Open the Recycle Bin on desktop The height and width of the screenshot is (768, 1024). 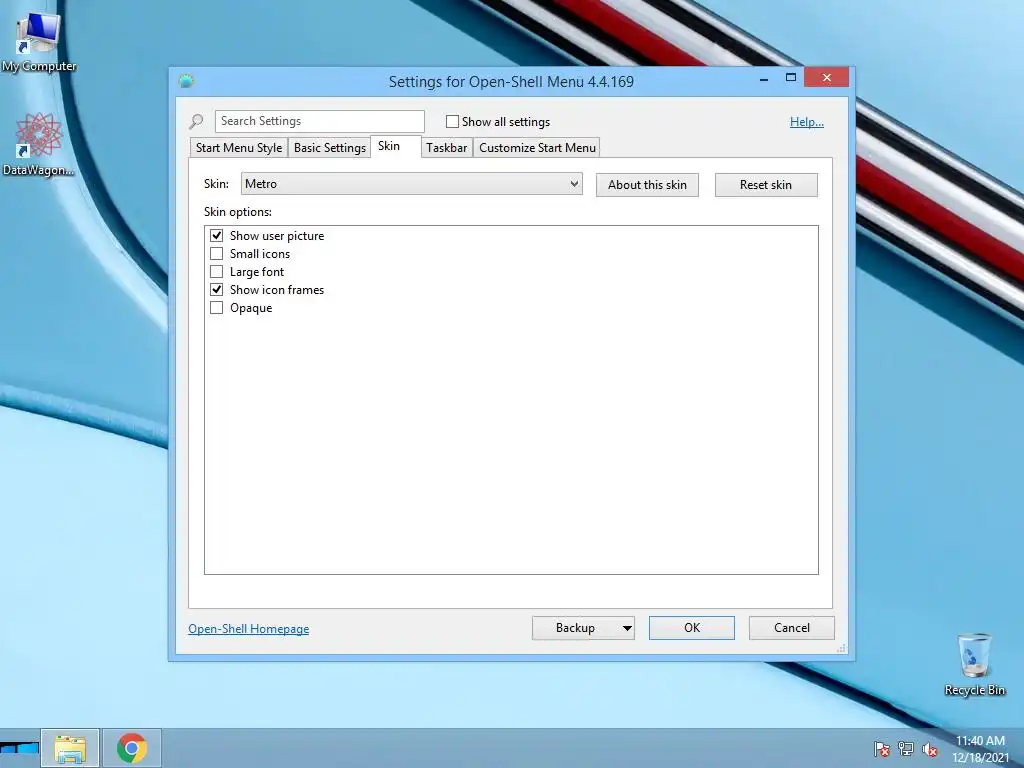974,664
